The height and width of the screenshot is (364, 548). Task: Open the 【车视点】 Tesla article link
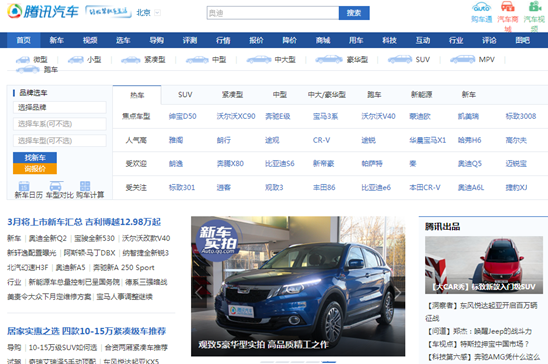point(479,344)
